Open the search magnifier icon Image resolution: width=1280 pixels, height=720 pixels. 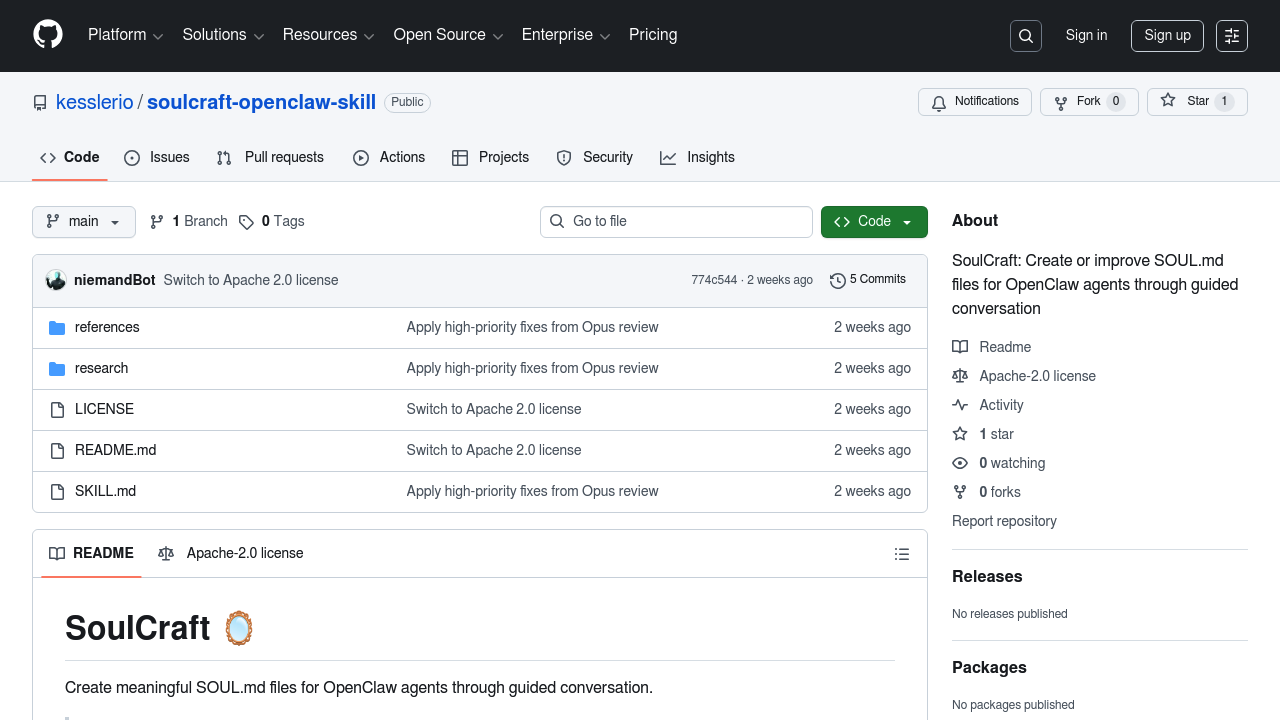[x=1026, y=36]
